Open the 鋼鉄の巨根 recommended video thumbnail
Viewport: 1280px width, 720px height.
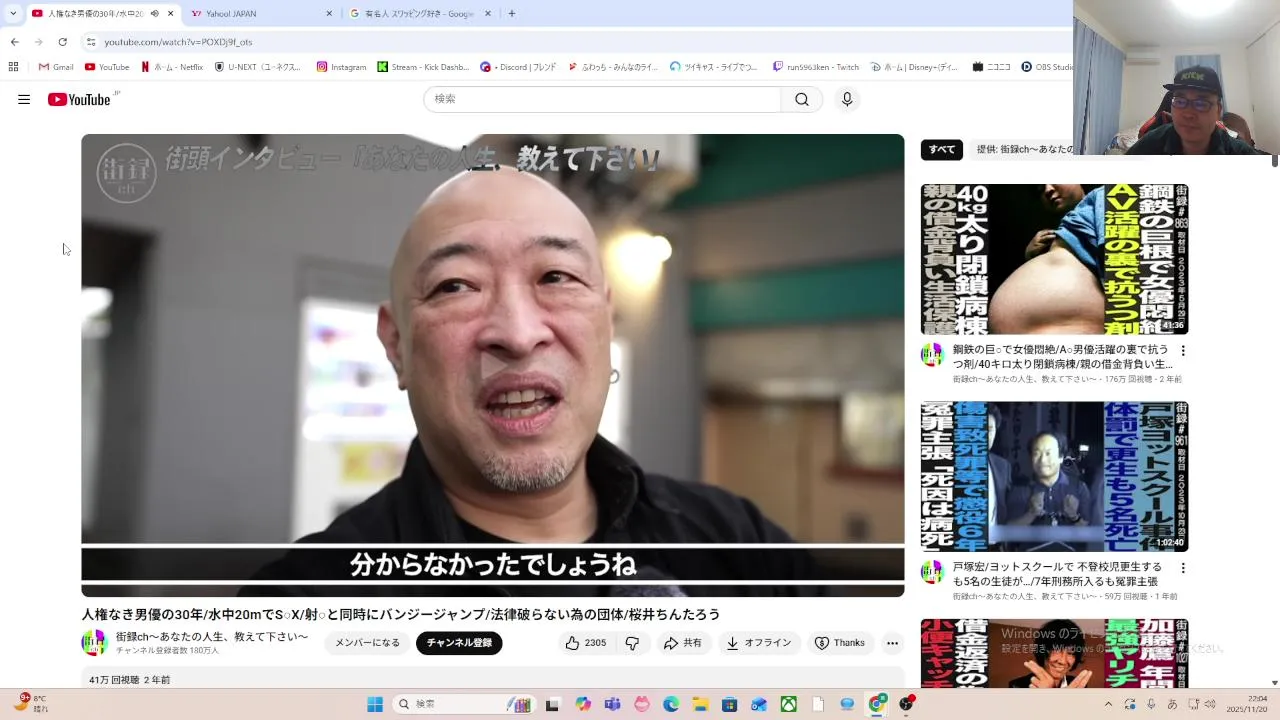[1054, 259]
